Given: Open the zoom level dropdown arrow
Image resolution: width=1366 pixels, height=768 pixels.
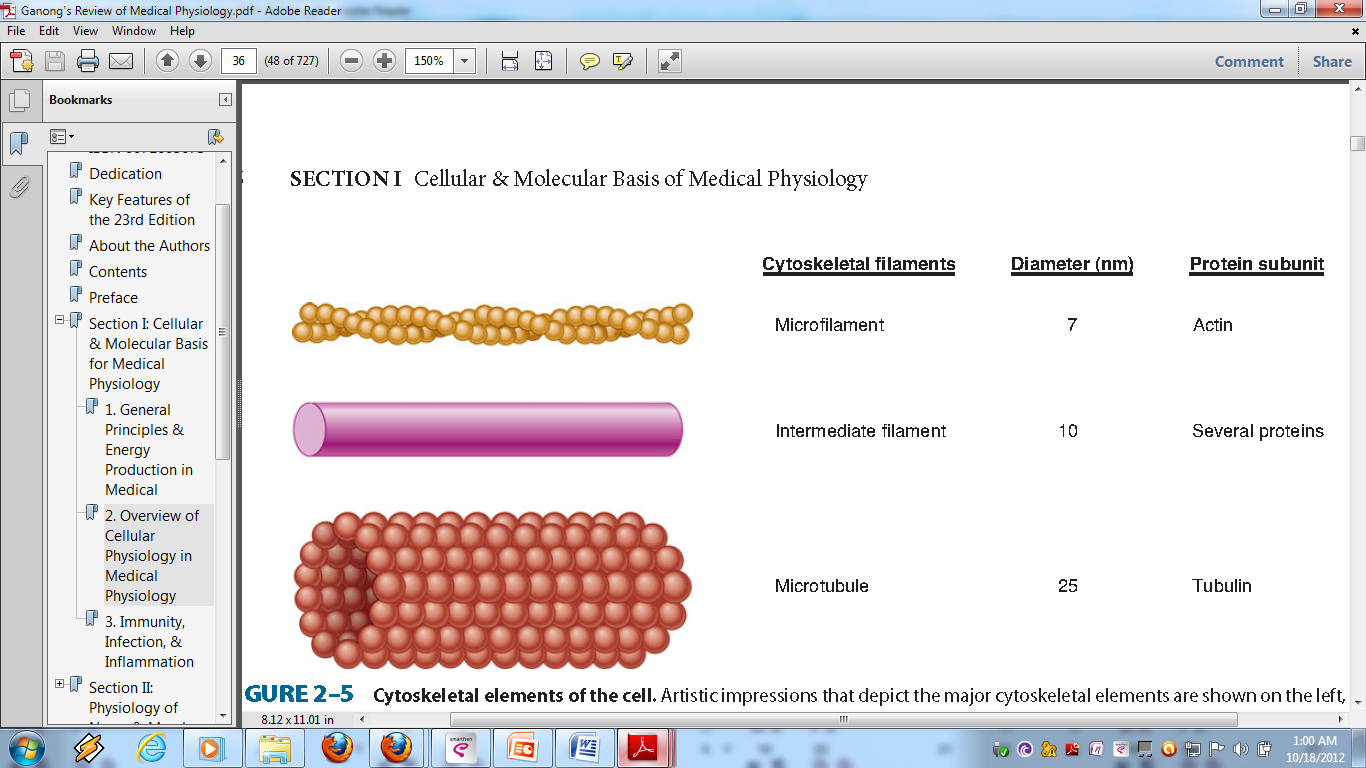Looking at the screenshot, I should 464,61.
